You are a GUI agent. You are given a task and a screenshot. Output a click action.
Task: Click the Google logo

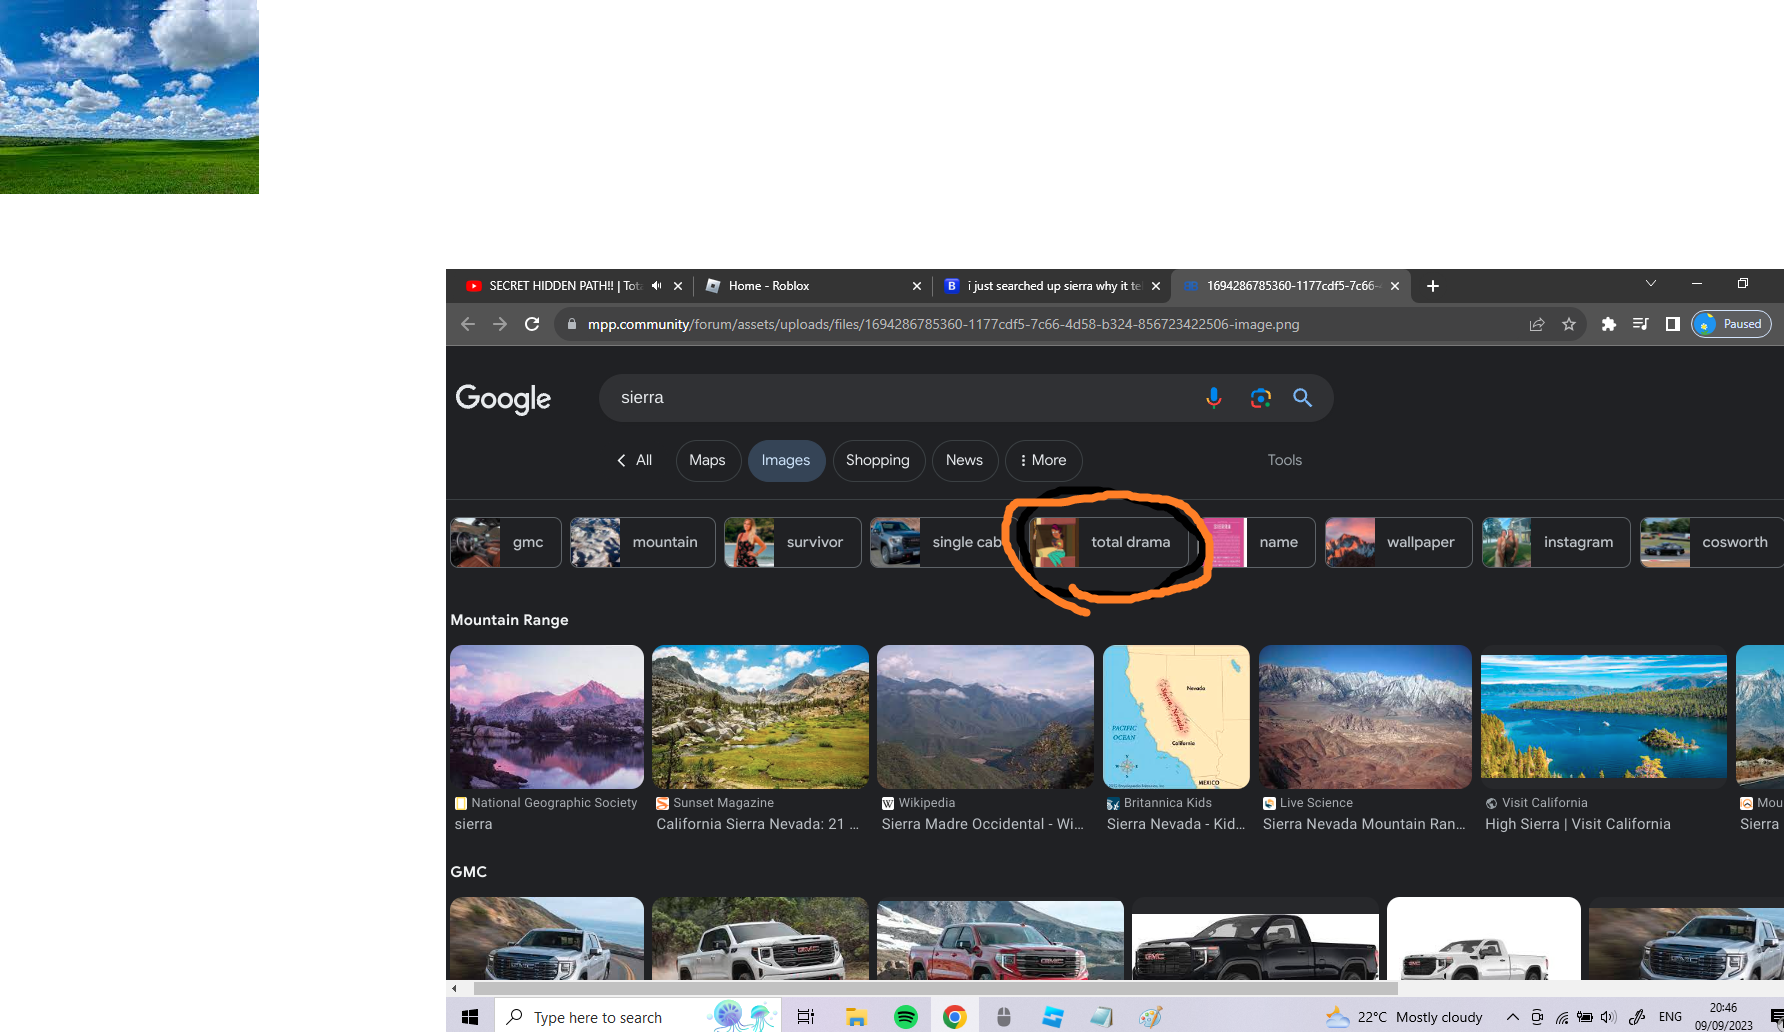tap(503, 399)
